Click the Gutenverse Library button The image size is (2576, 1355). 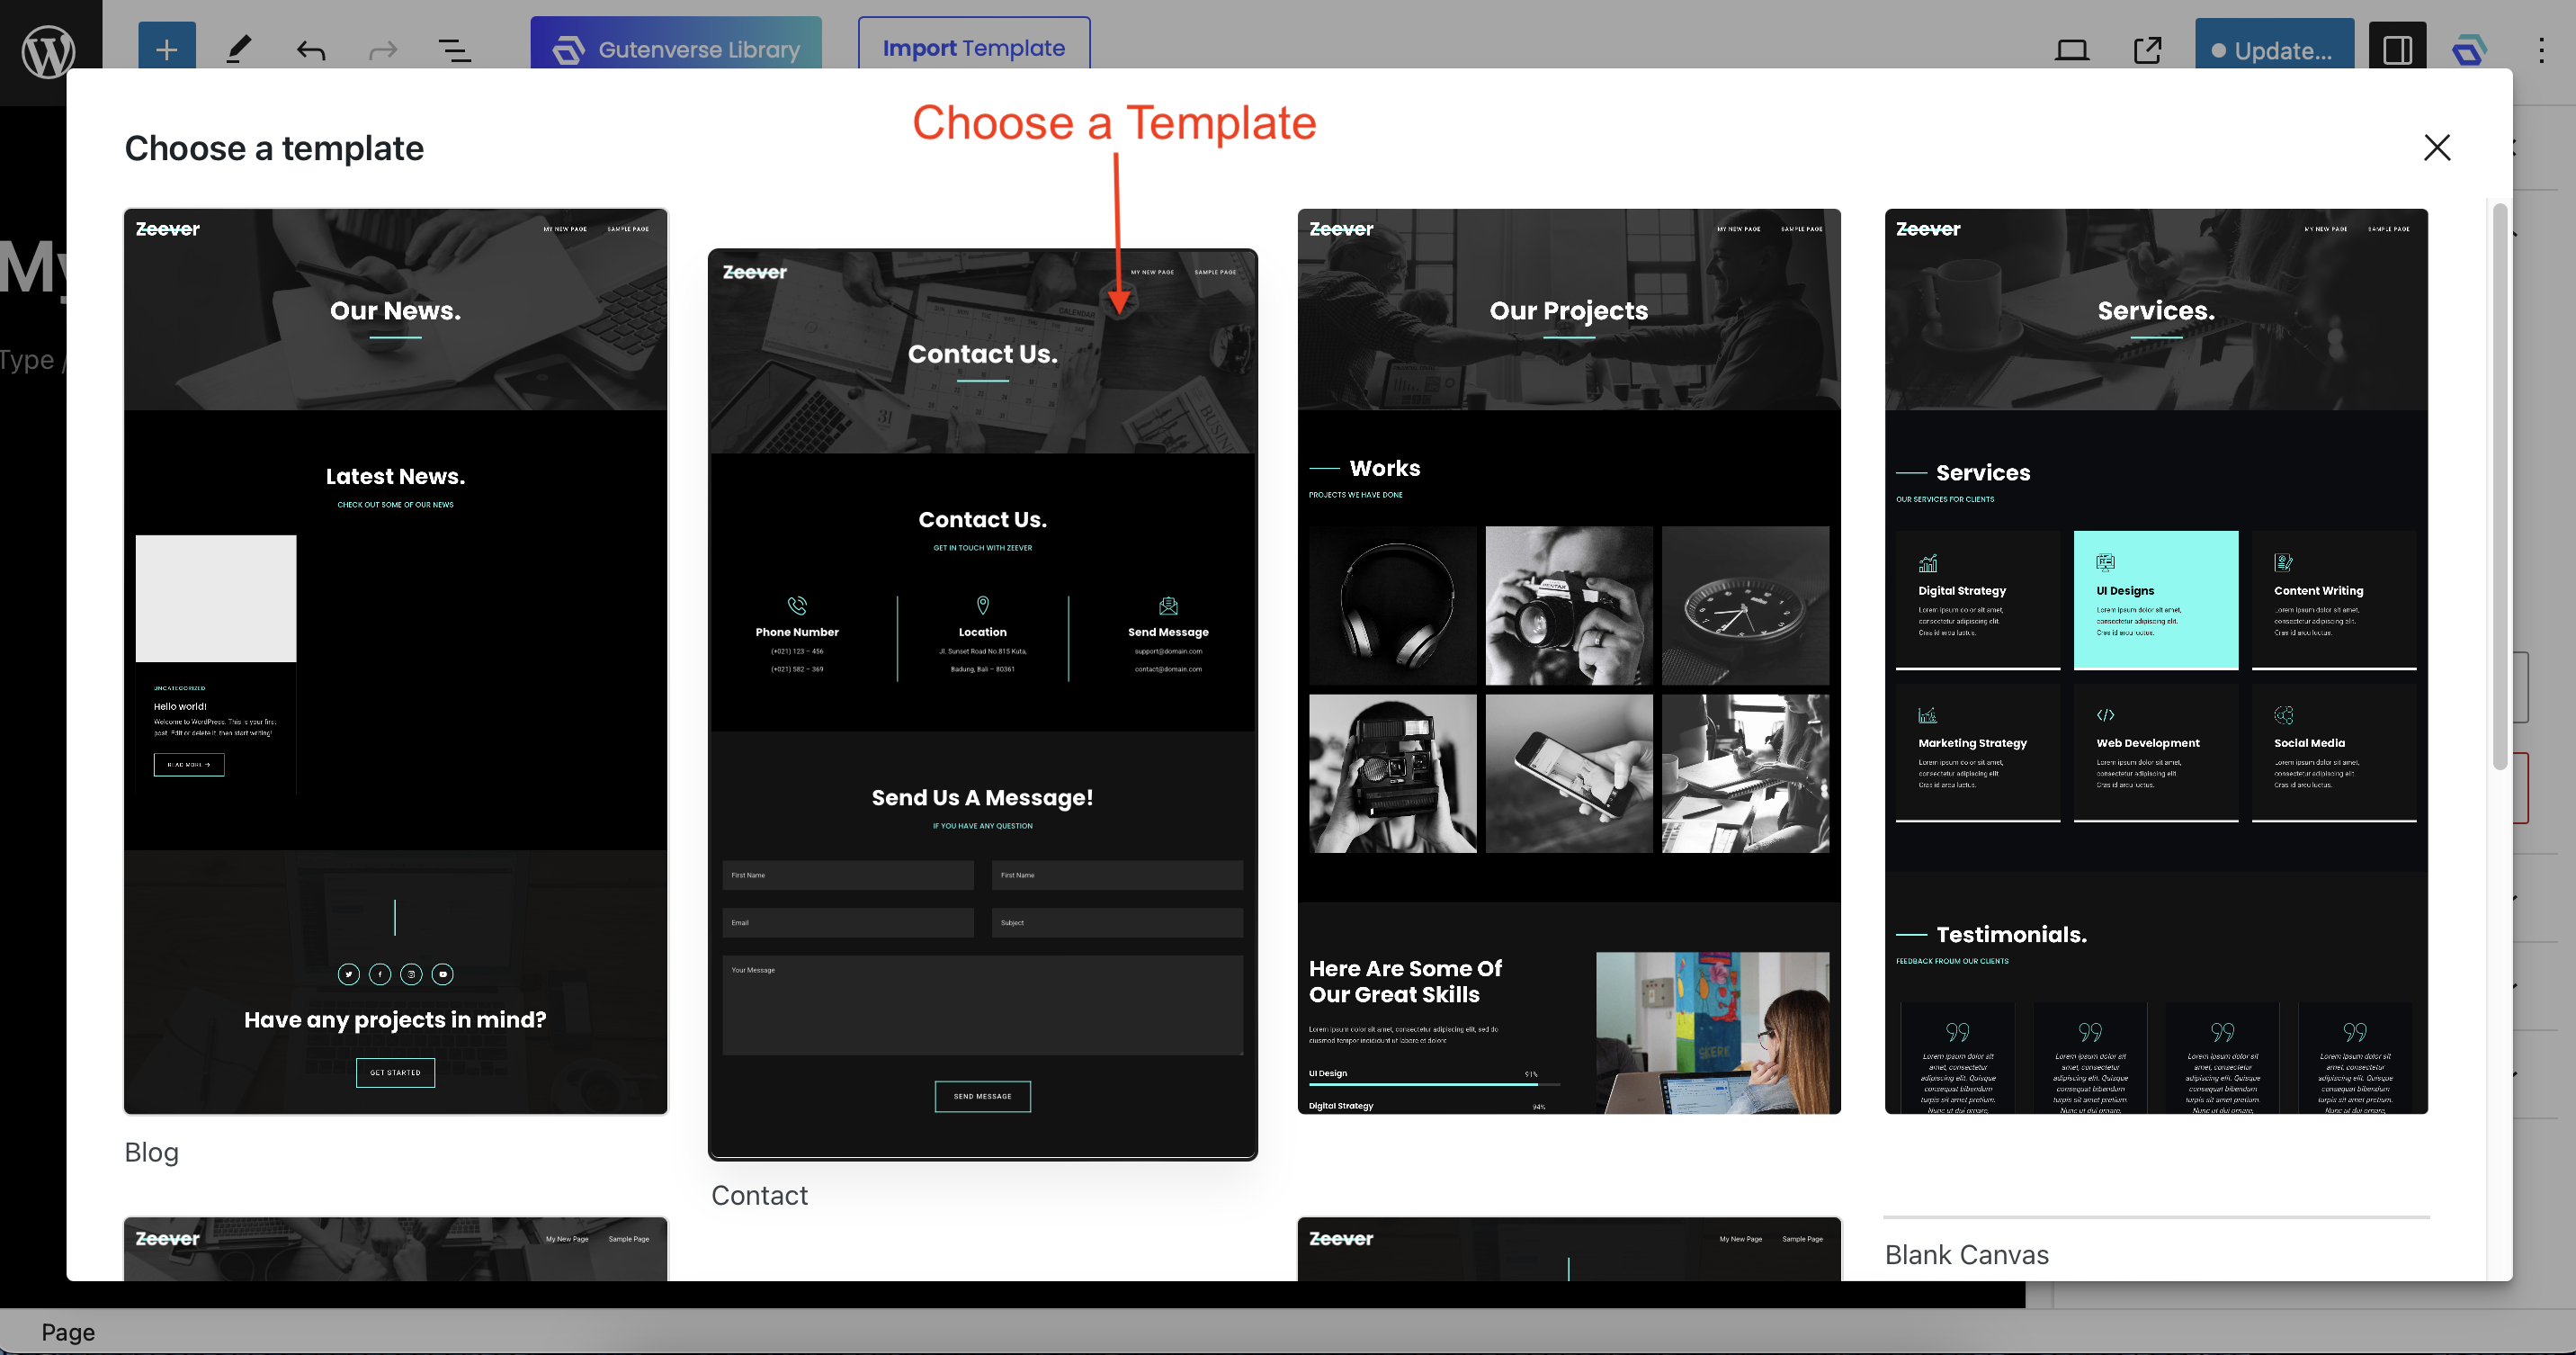(x=676, y=49)
